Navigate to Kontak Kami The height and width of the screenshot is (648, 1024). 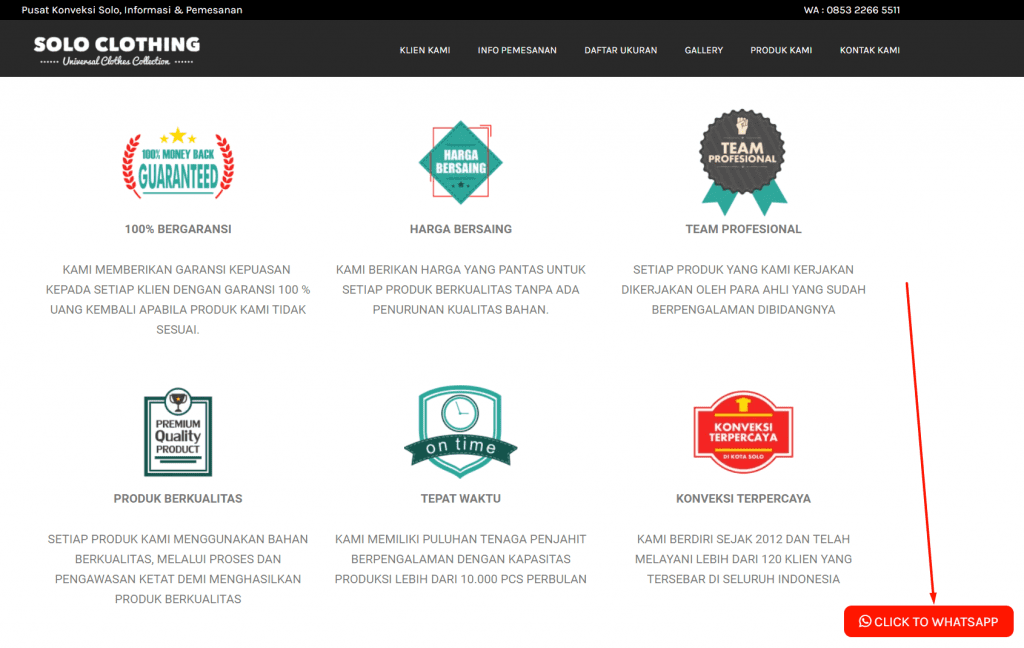click(x=870, y=50)
